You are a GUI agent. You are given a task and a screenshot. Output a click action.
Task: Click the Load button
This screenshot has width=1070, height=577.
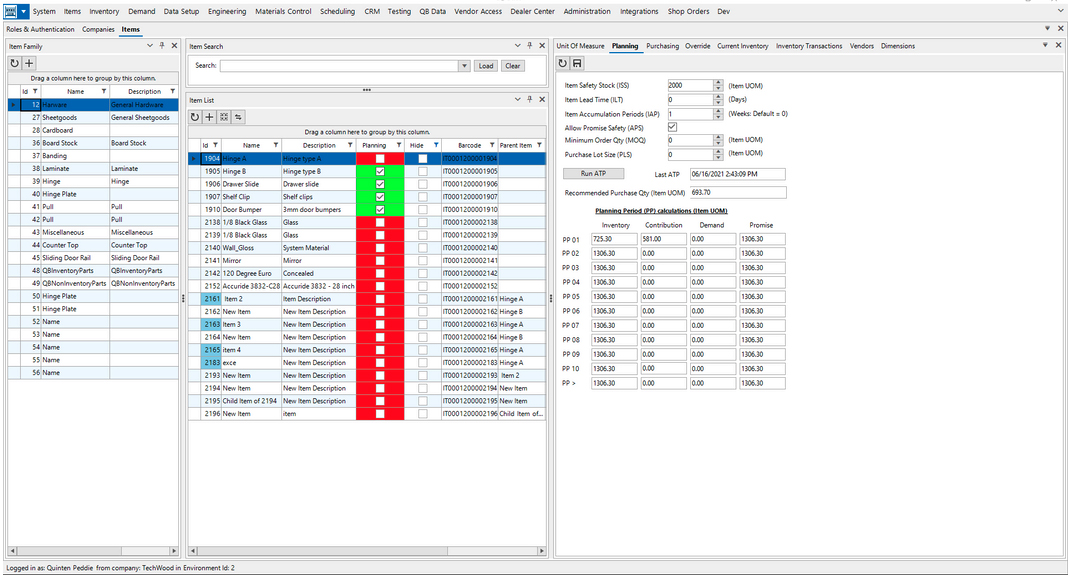tap(486, 66)
